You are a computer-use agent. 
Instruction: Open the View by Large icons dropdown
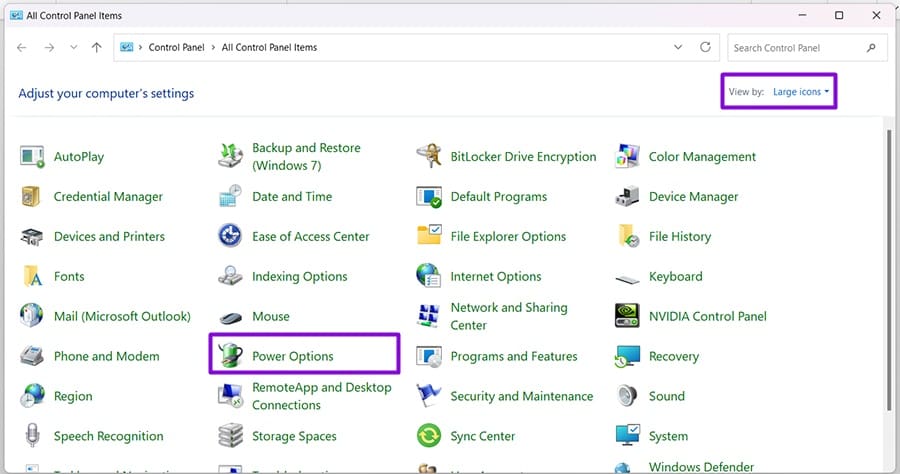[x=801, y=92]
